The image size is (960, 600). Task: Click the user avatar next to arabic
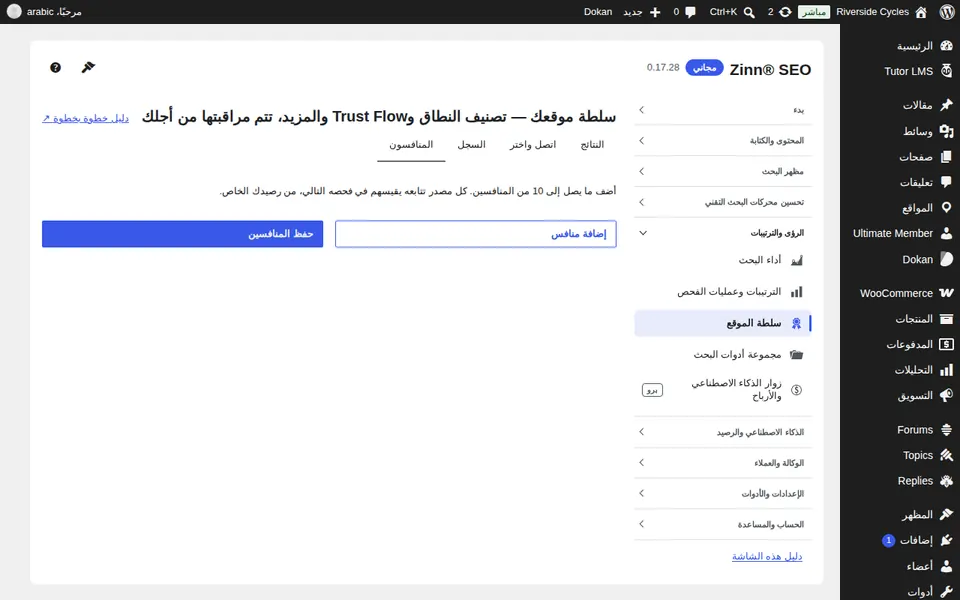tap(14, 12)
